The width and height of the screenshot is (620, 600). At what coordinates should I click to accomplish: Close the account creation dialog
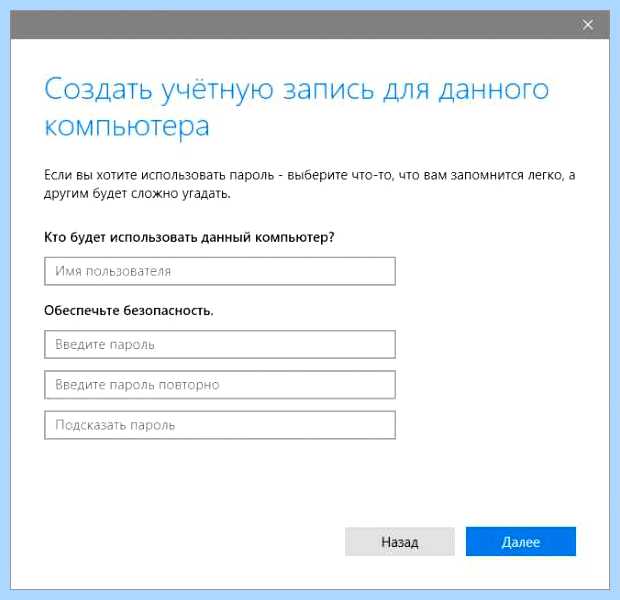click(588, 25)
